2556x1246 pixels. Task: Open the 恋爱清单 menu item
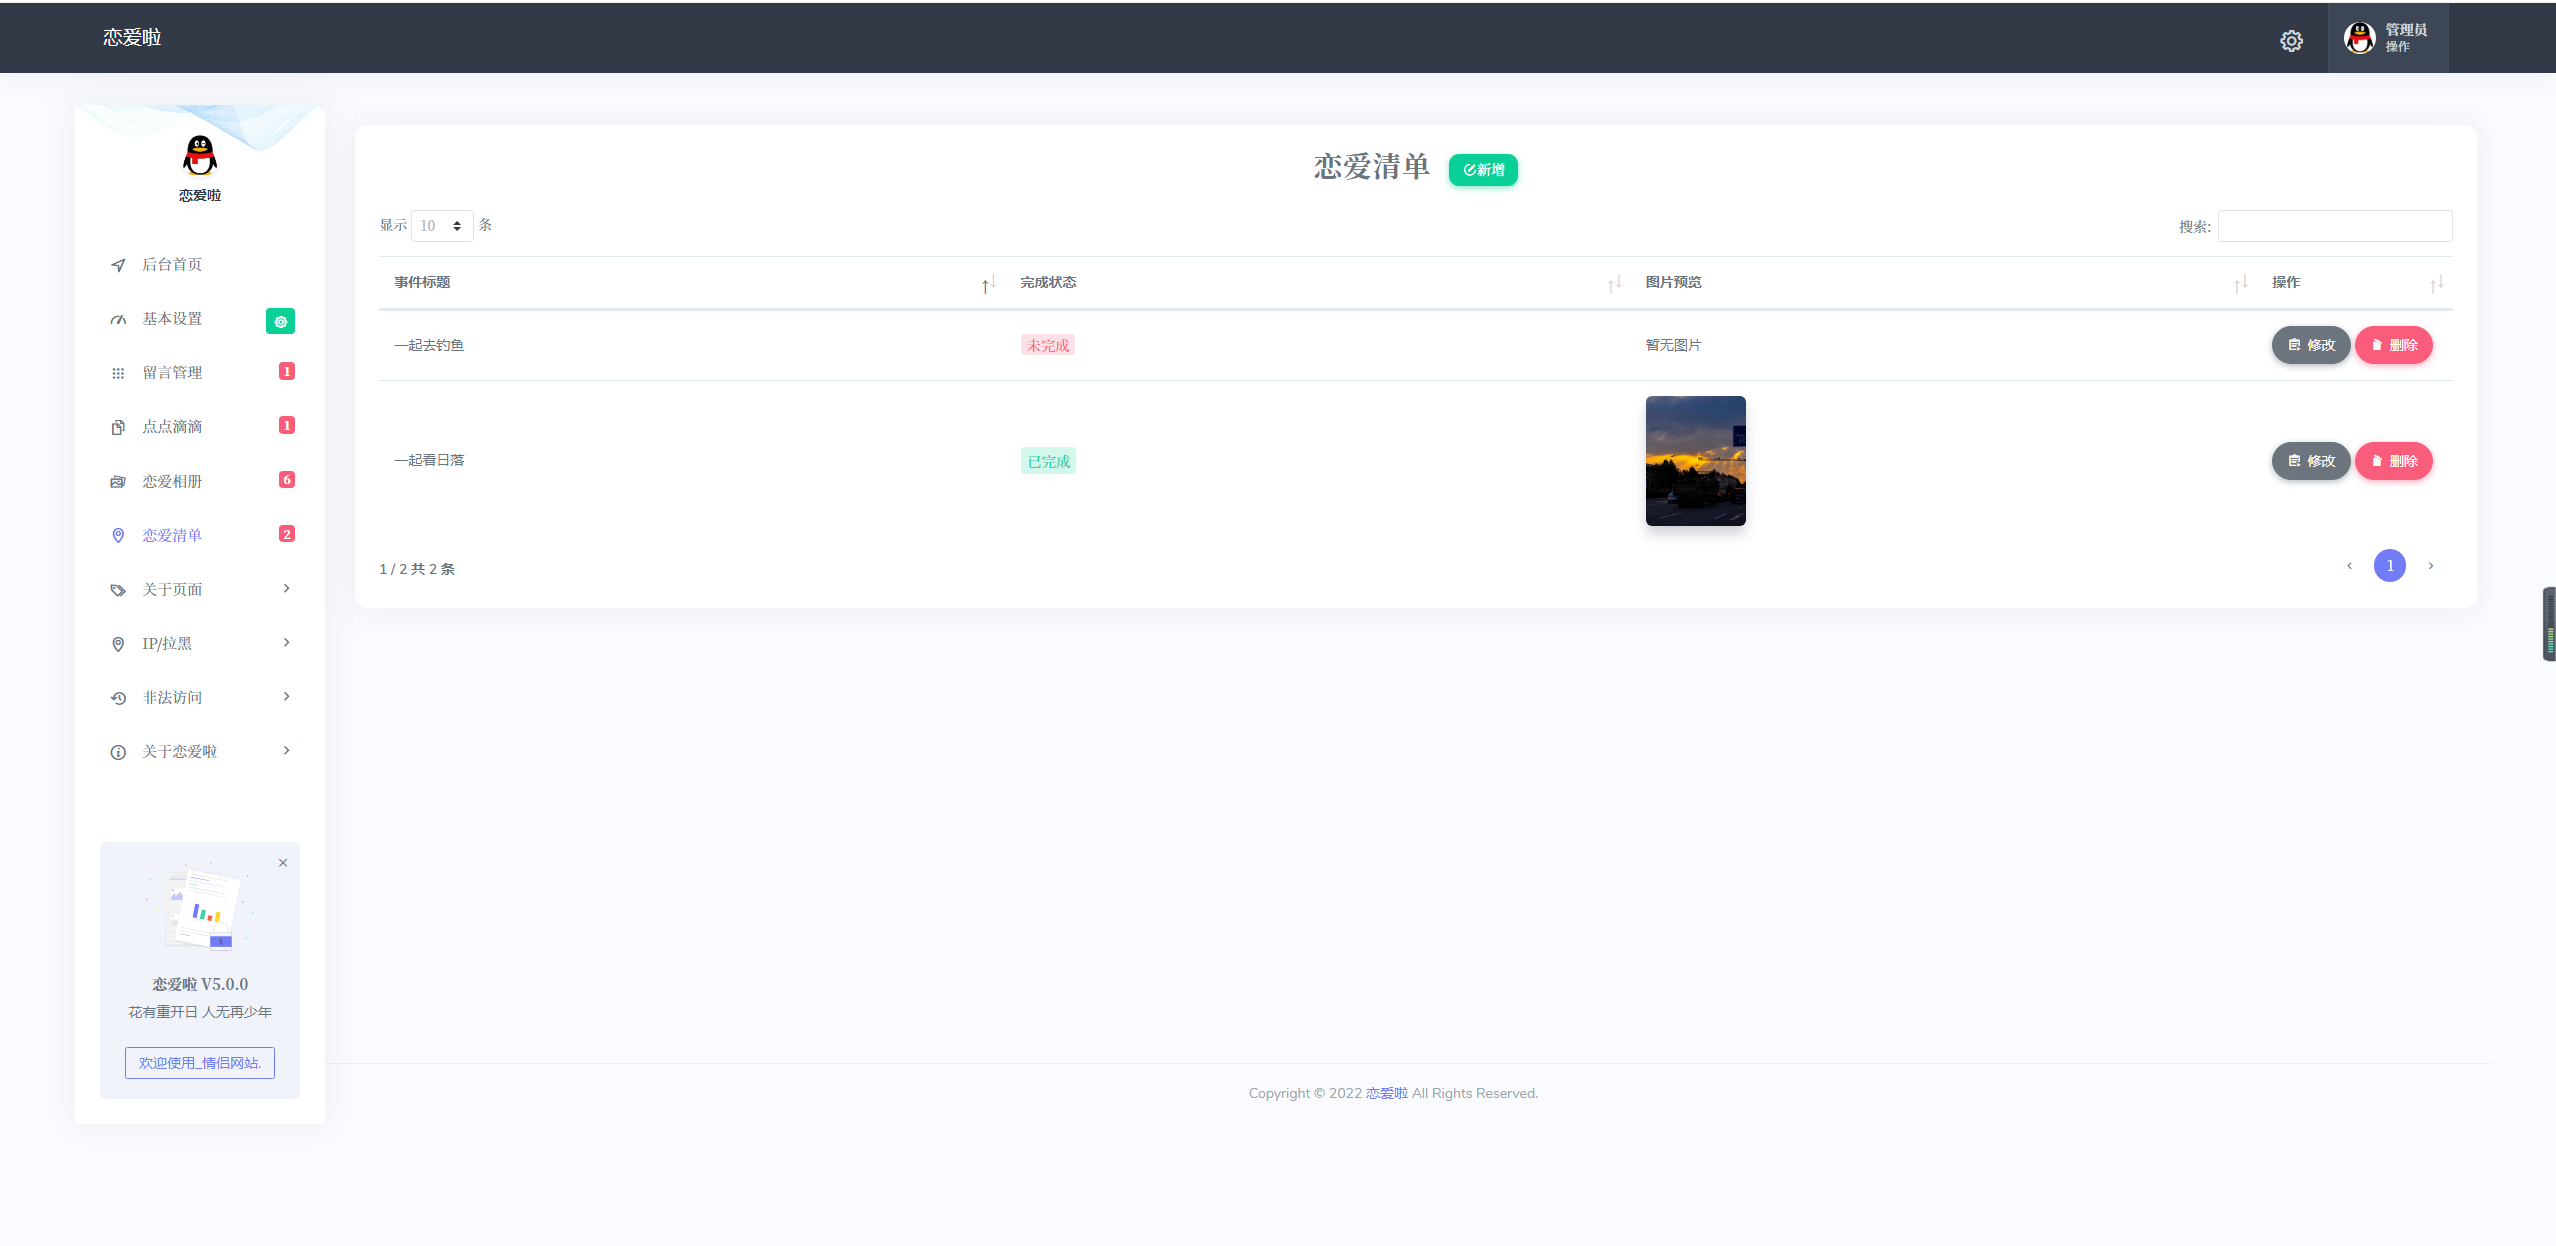(172, 536)
